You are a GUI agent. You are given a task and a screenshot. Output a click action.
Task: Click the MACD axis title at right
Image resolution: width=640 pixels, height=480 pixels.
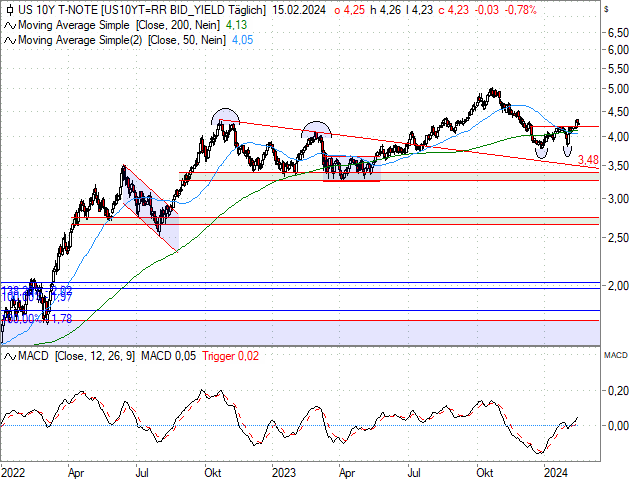pos(616,356)
